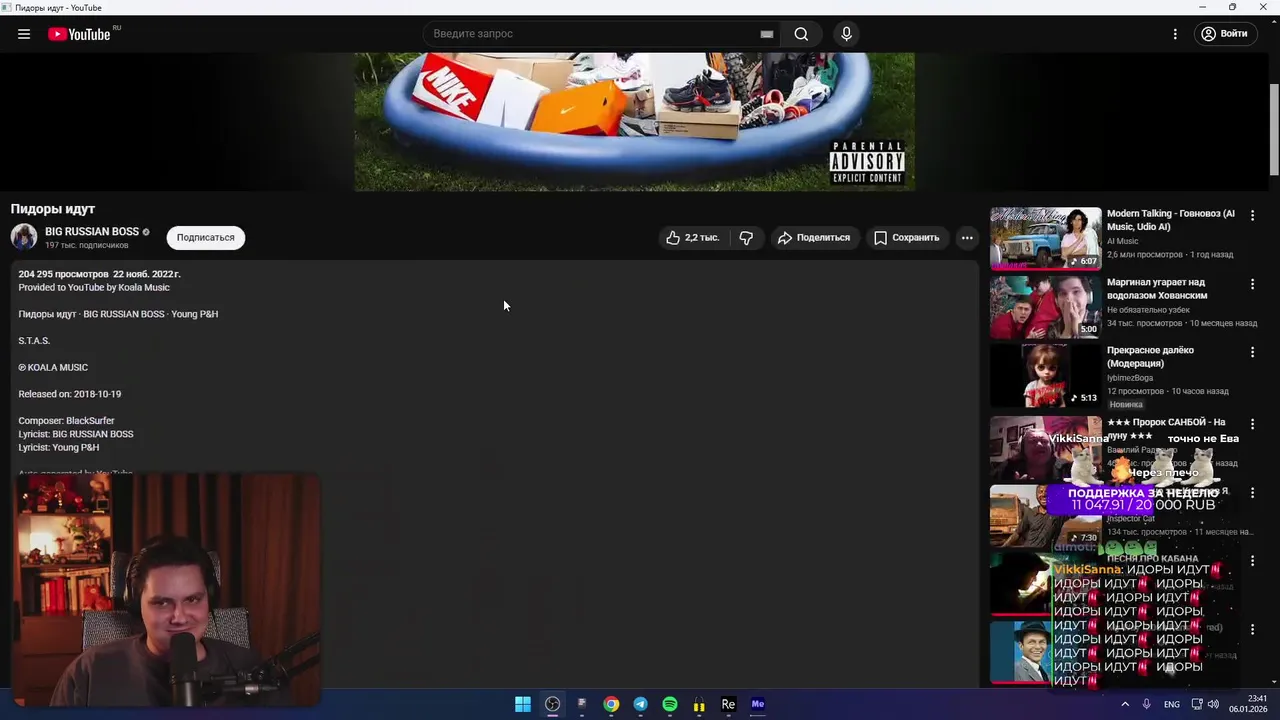
Task: Click the "Подписаться" subscribe button
Action: click(x=205, y=237)
